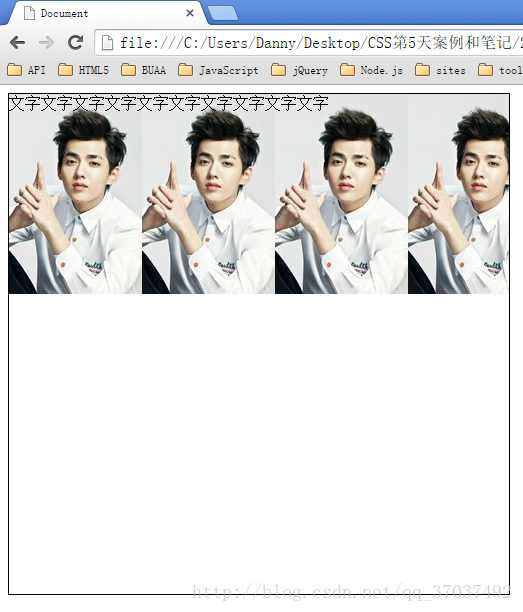Screen dimensions: 523x612
Task: Open the jQuery bookmarks folder
Action: pos(299,70)
